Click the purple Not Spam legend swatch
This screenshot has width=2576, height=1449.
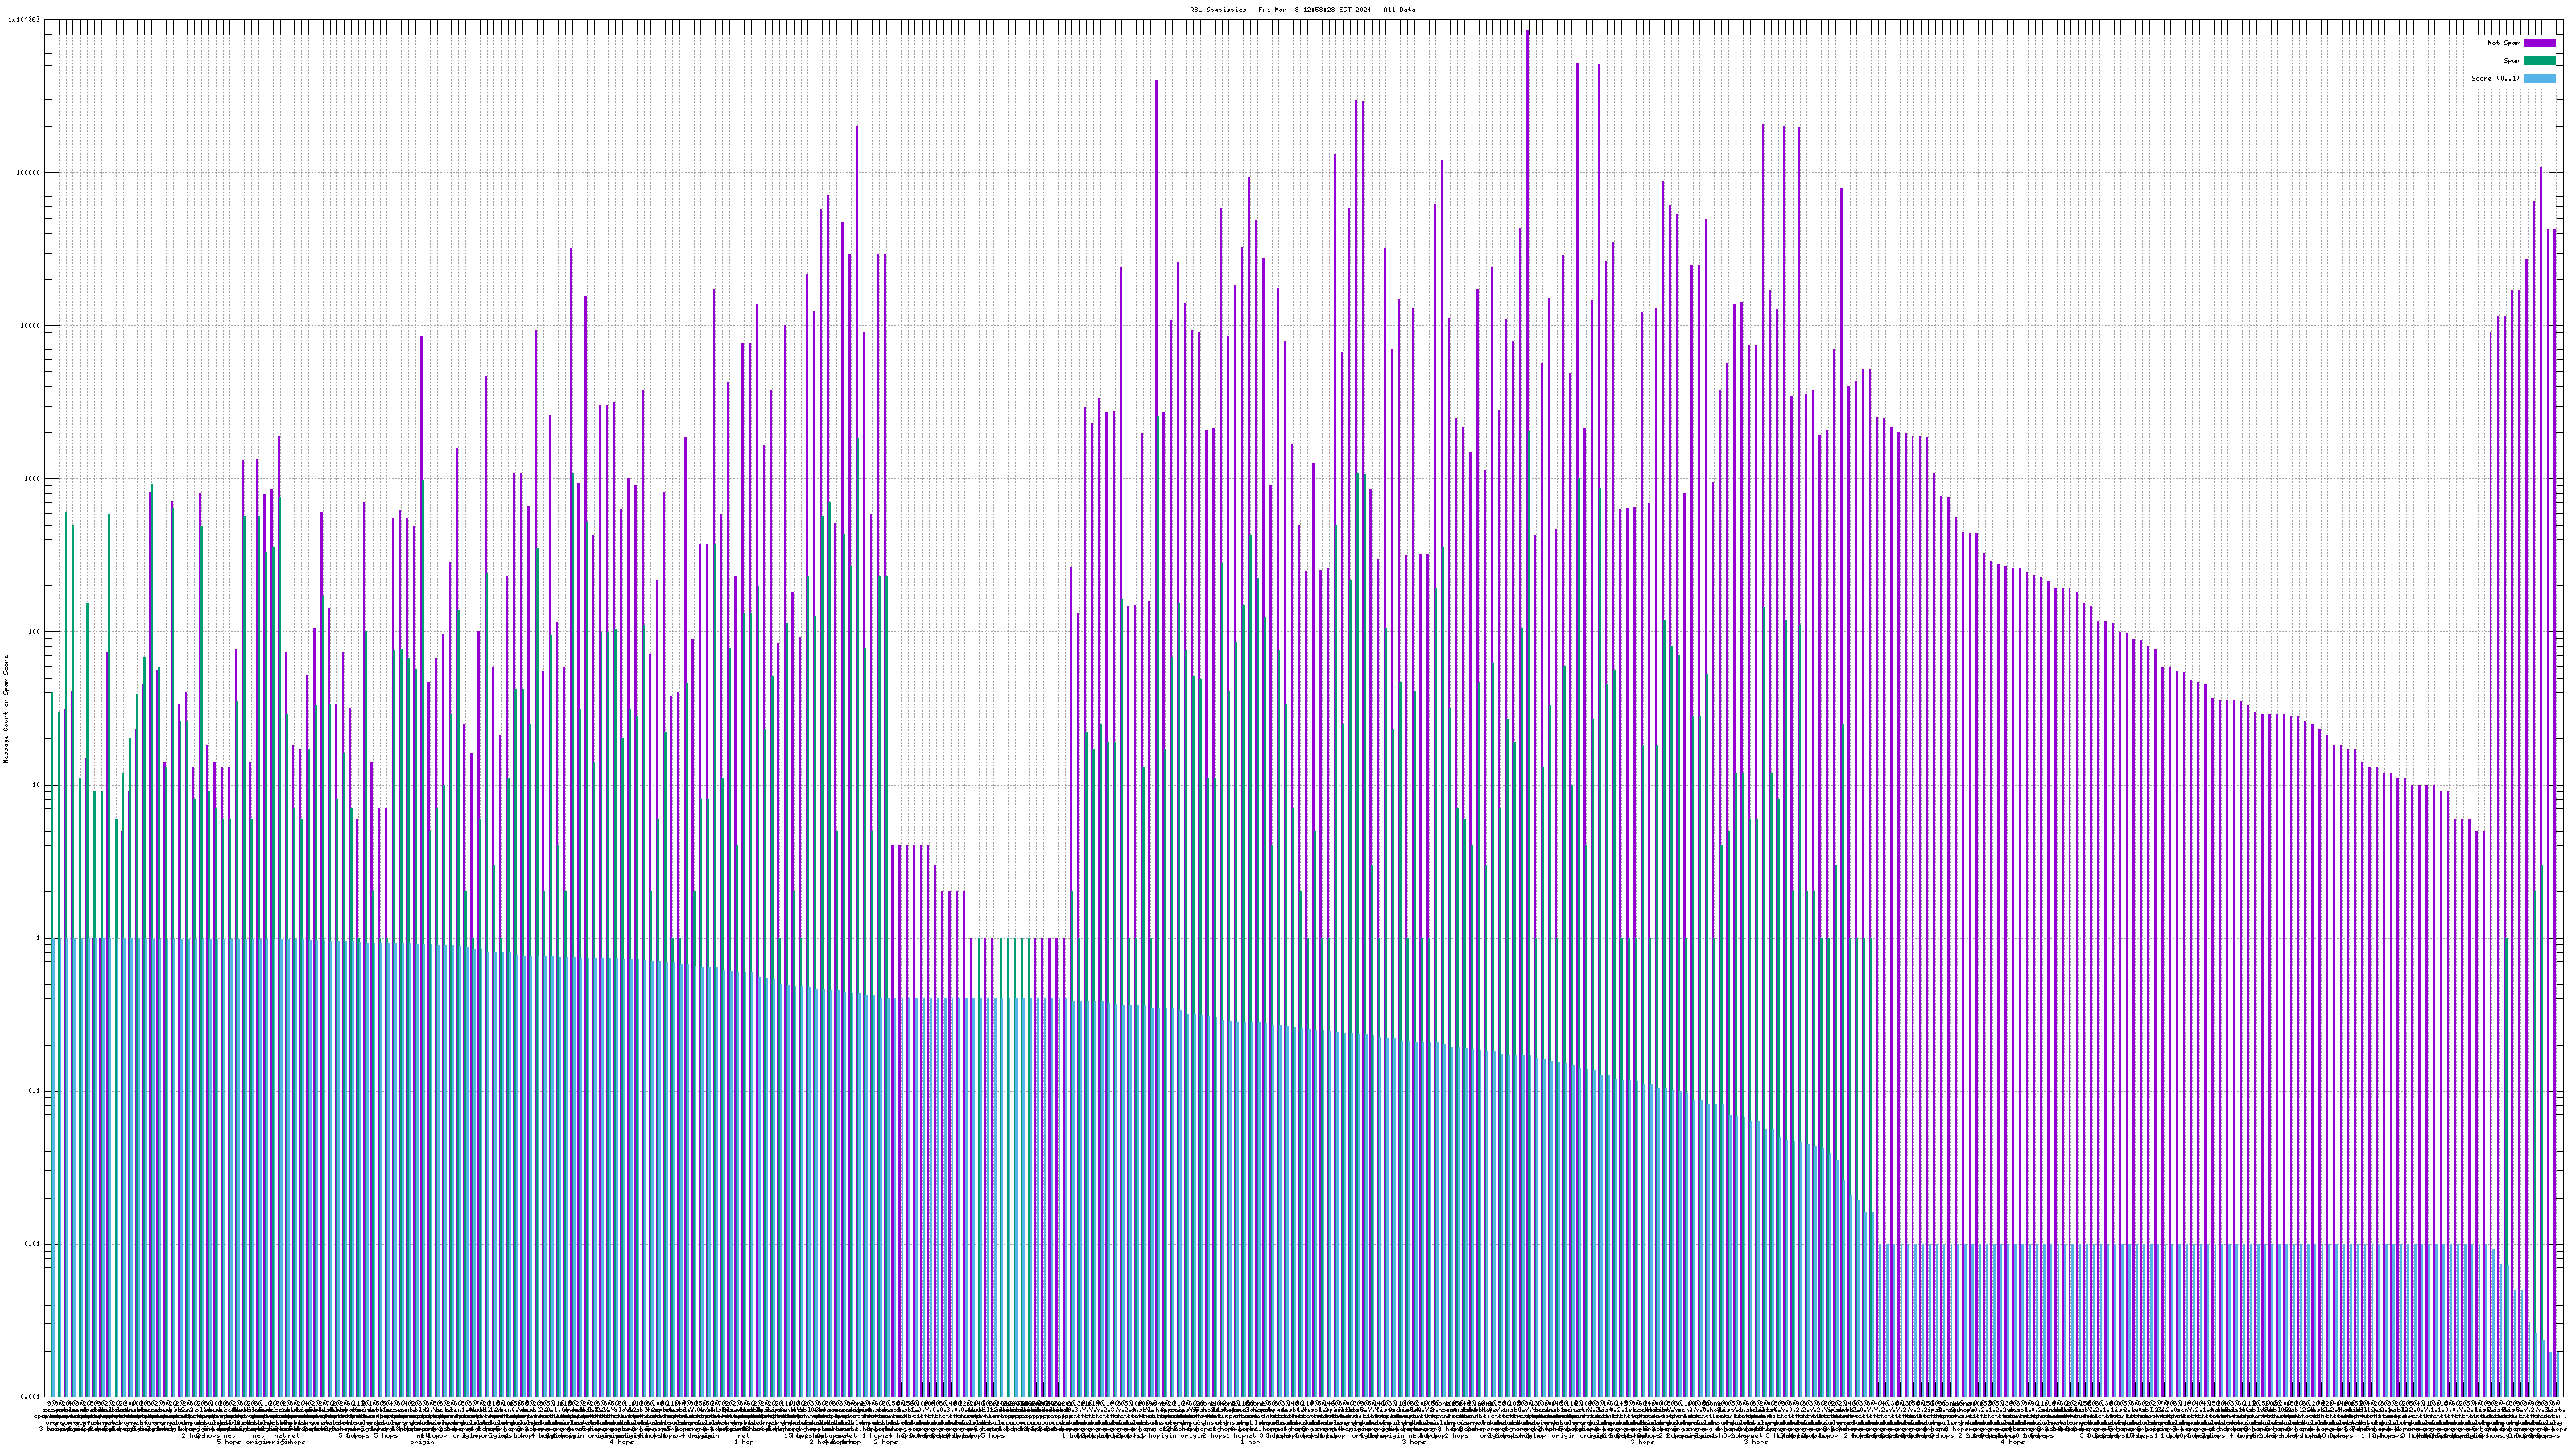(2539, 43)
